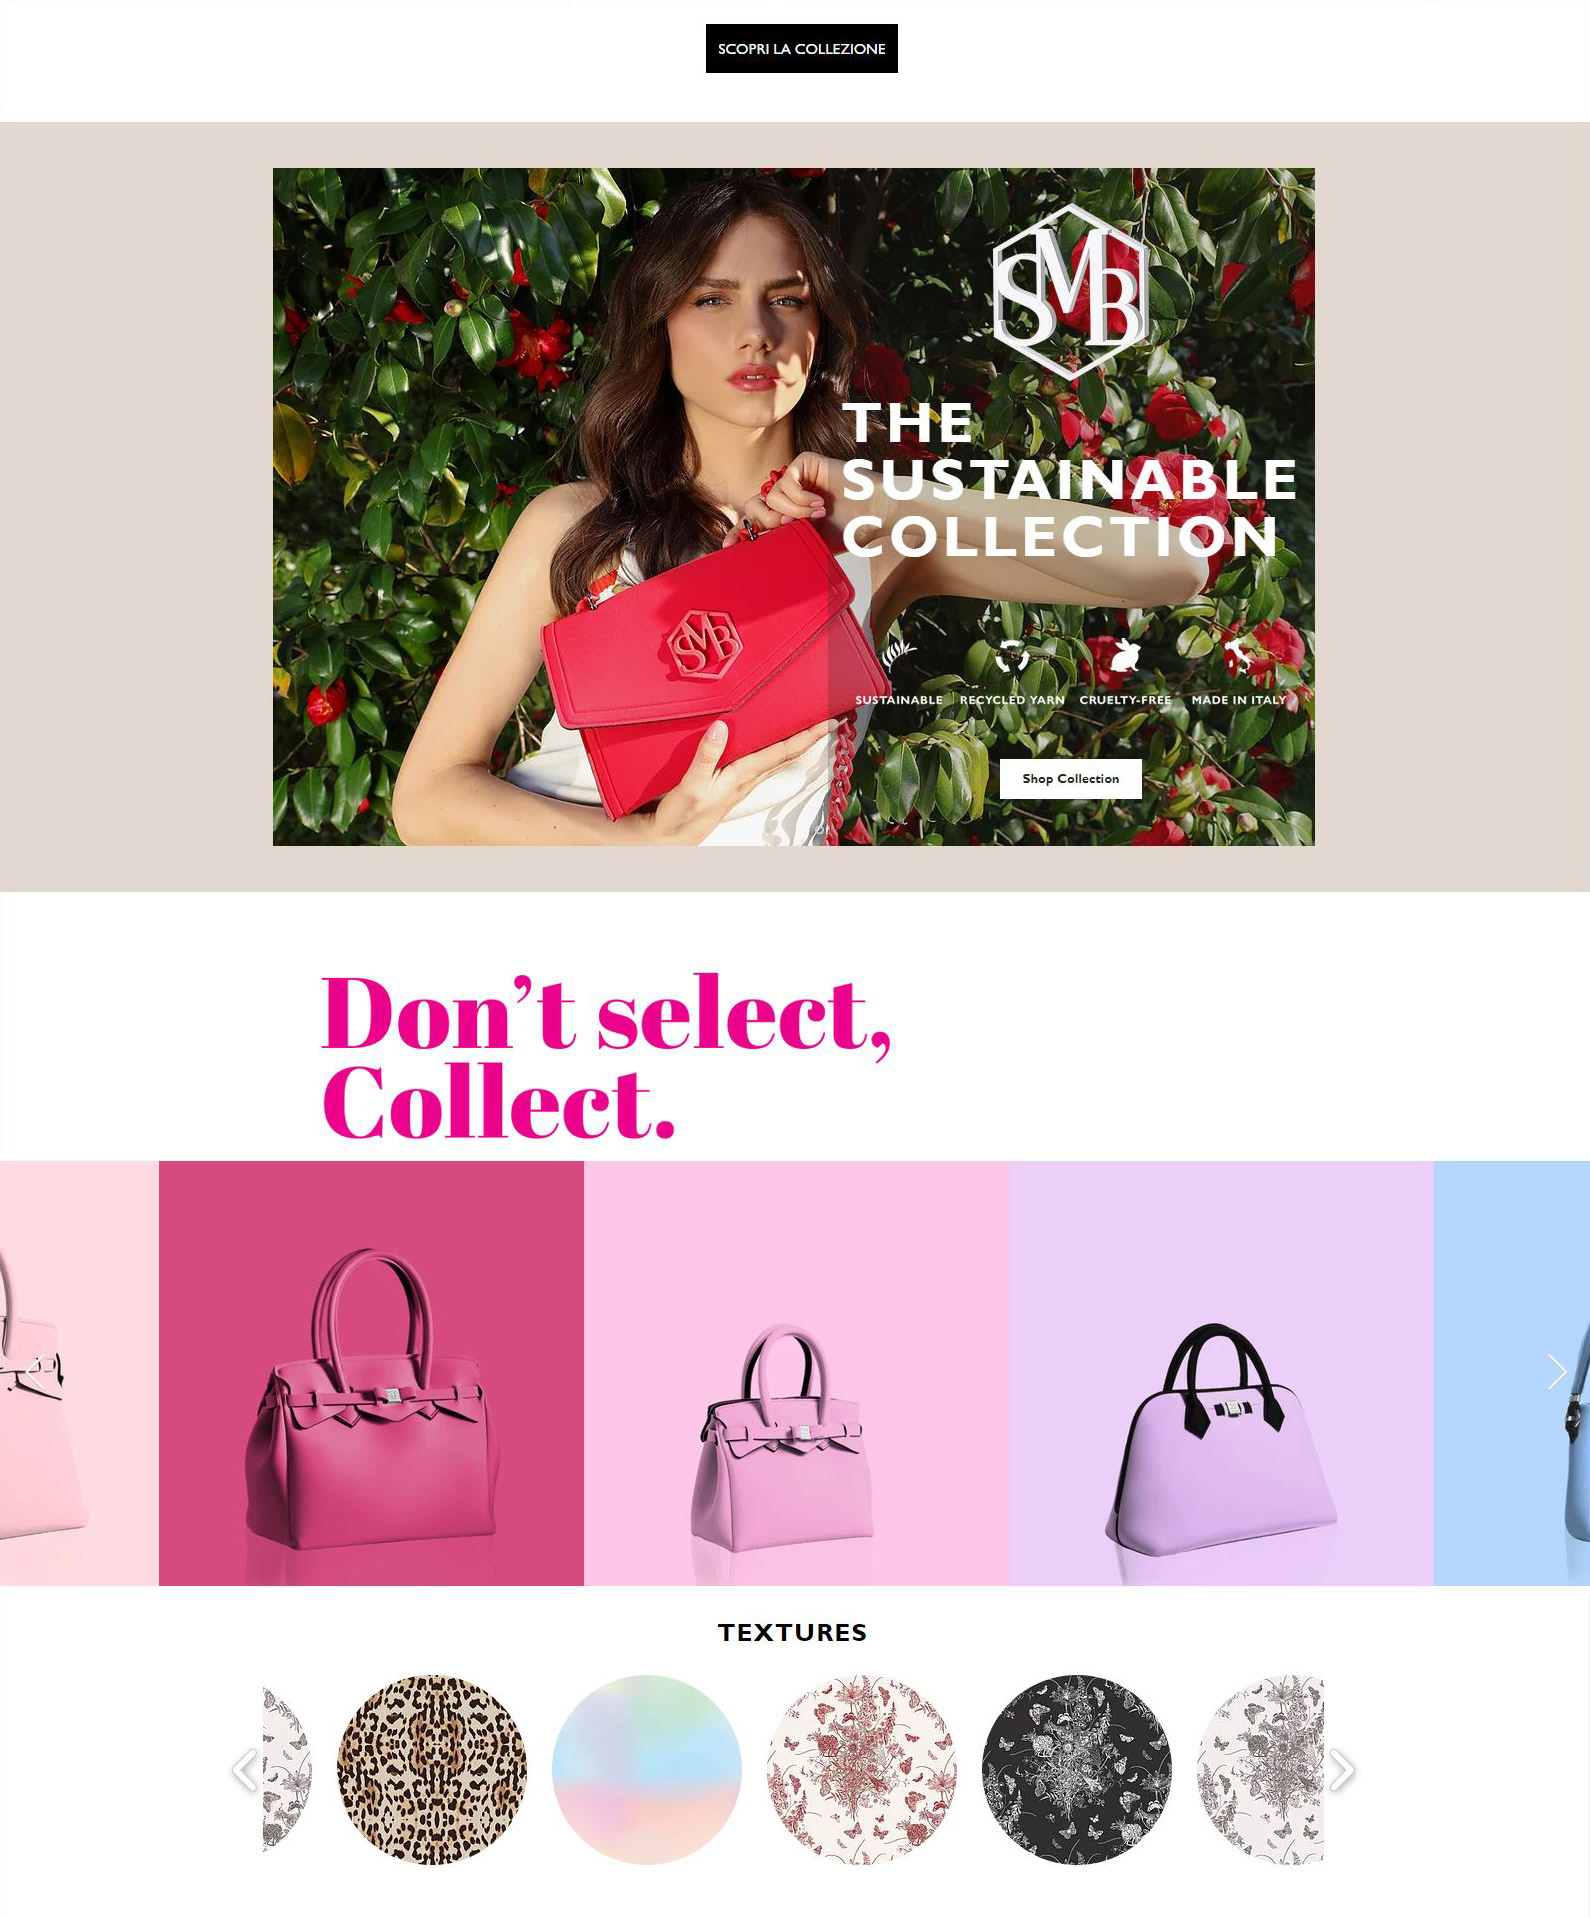Go back with textures left arrow
1590x1918 pixels.
(245, 1770)
